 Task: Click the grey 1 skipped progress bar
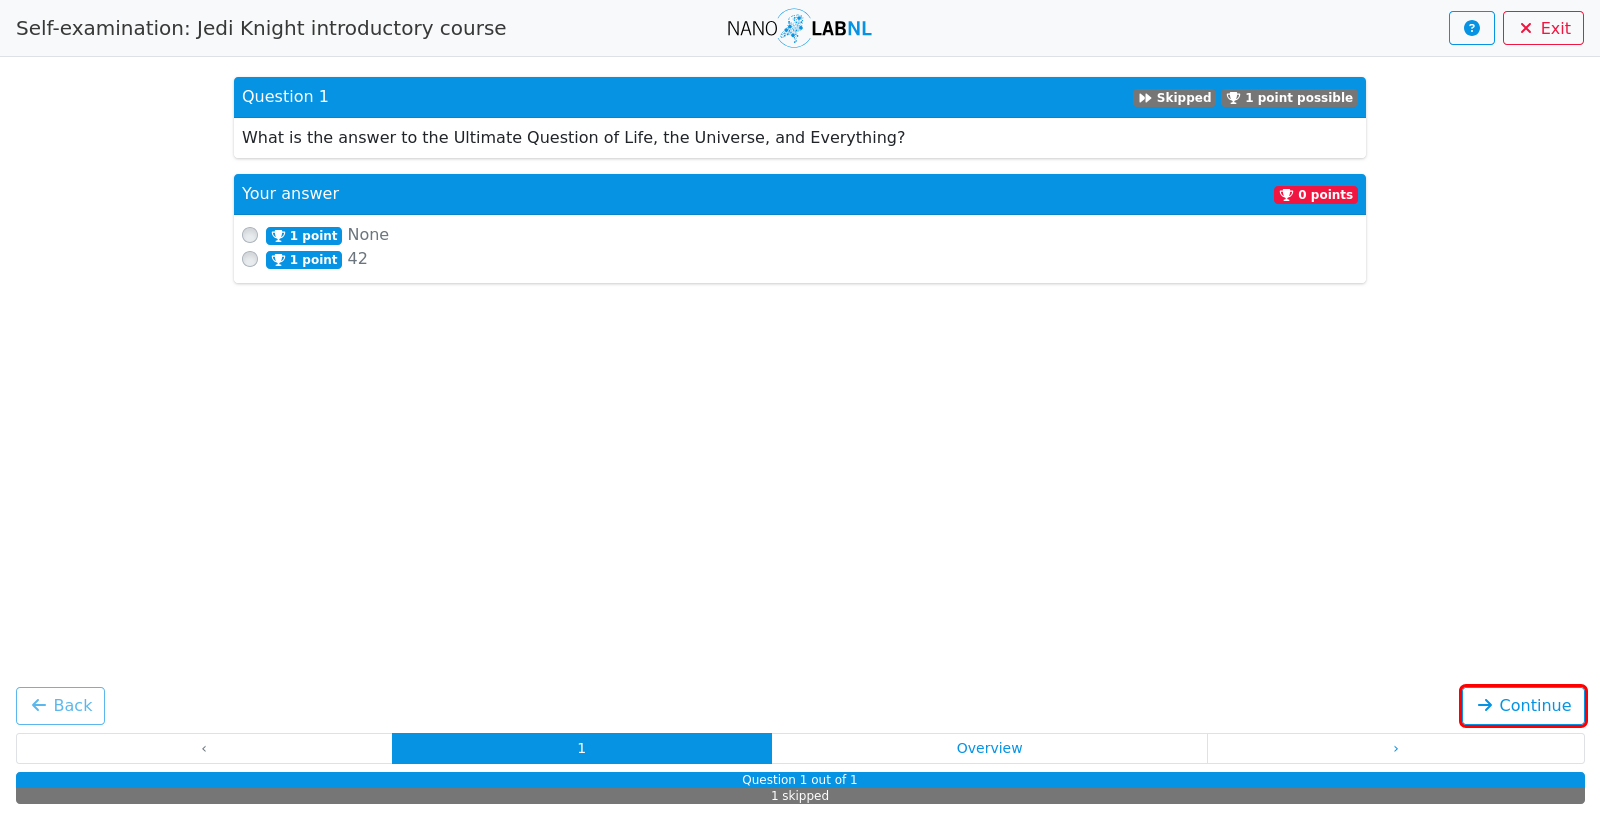tap(800, 796)
